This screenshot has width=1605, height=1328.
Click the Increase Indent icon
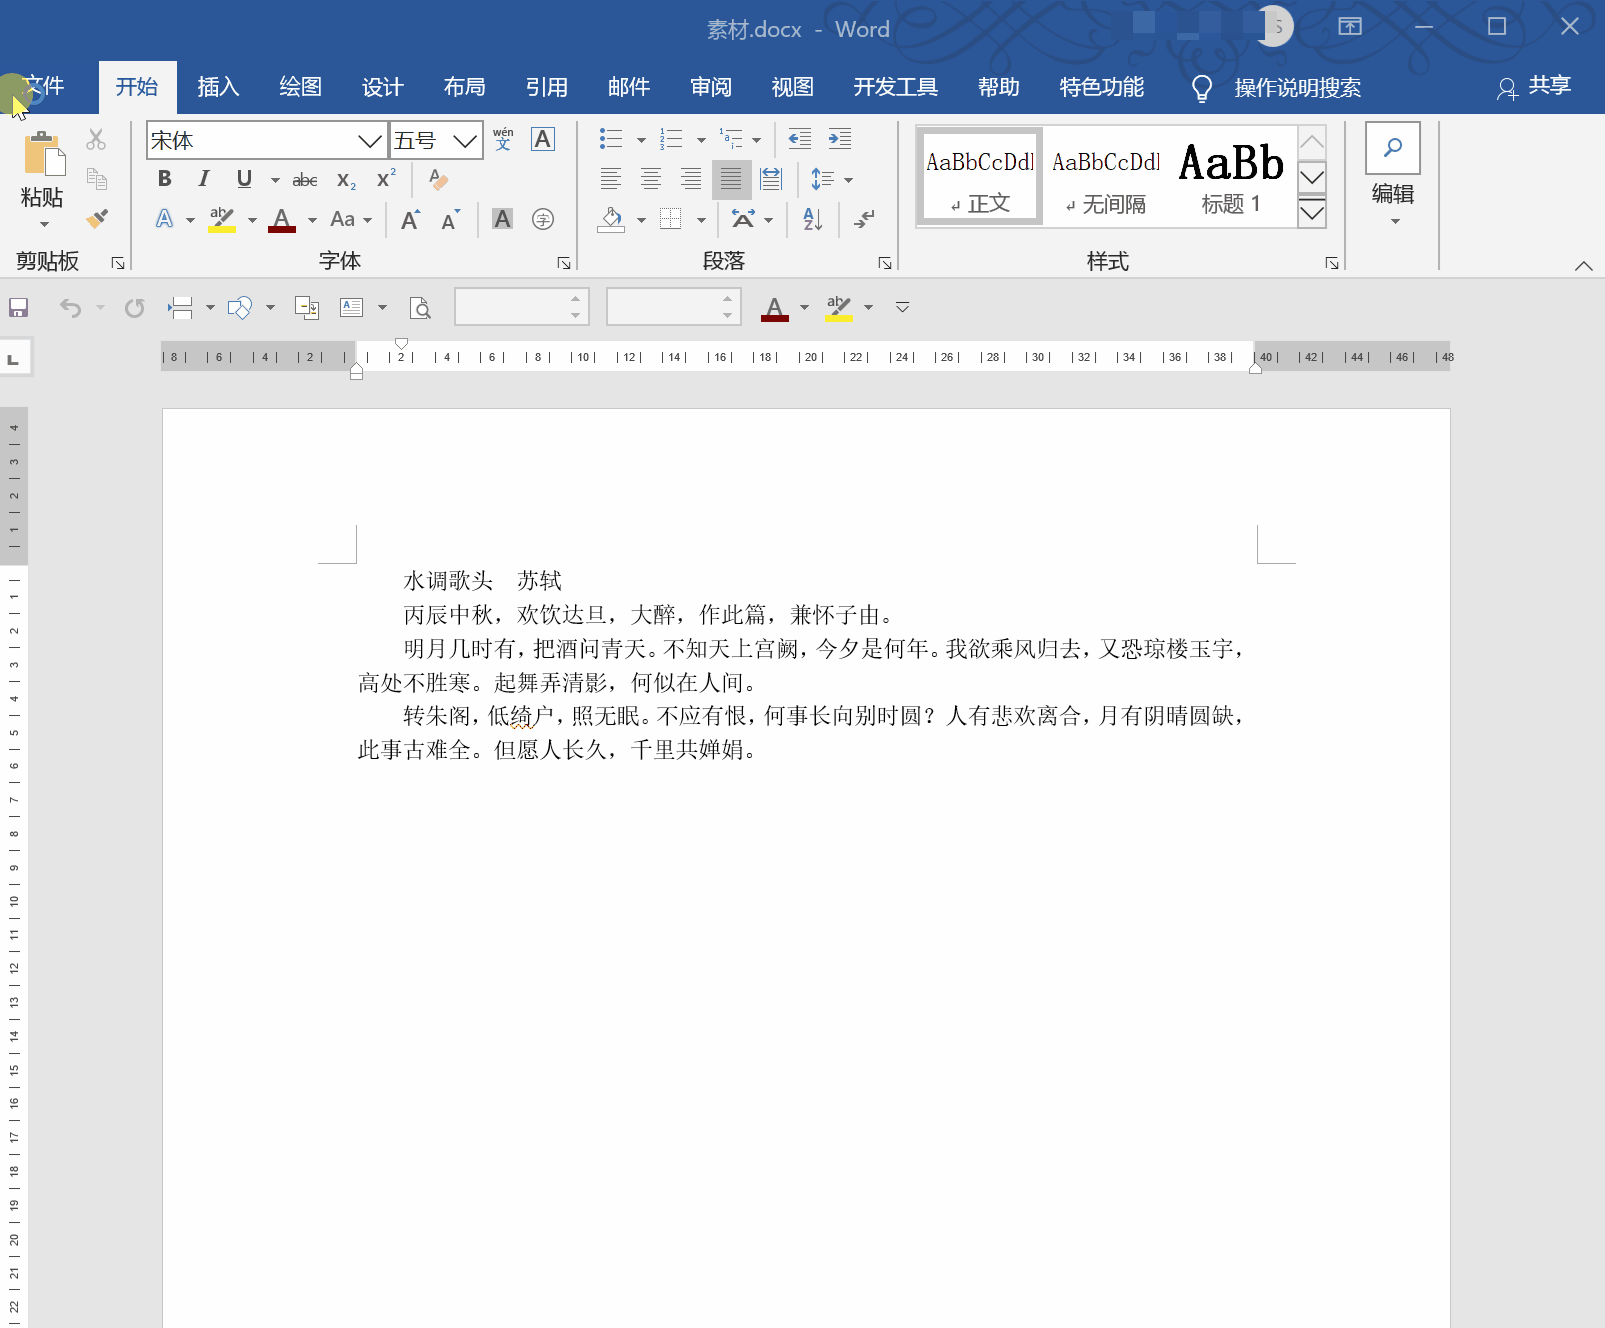[840, 139]
